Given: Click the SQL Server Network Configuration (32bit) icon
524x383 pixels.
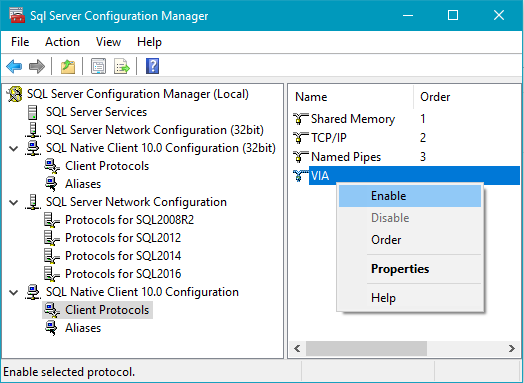Looking at the screenshot, I should pos(33,130).
